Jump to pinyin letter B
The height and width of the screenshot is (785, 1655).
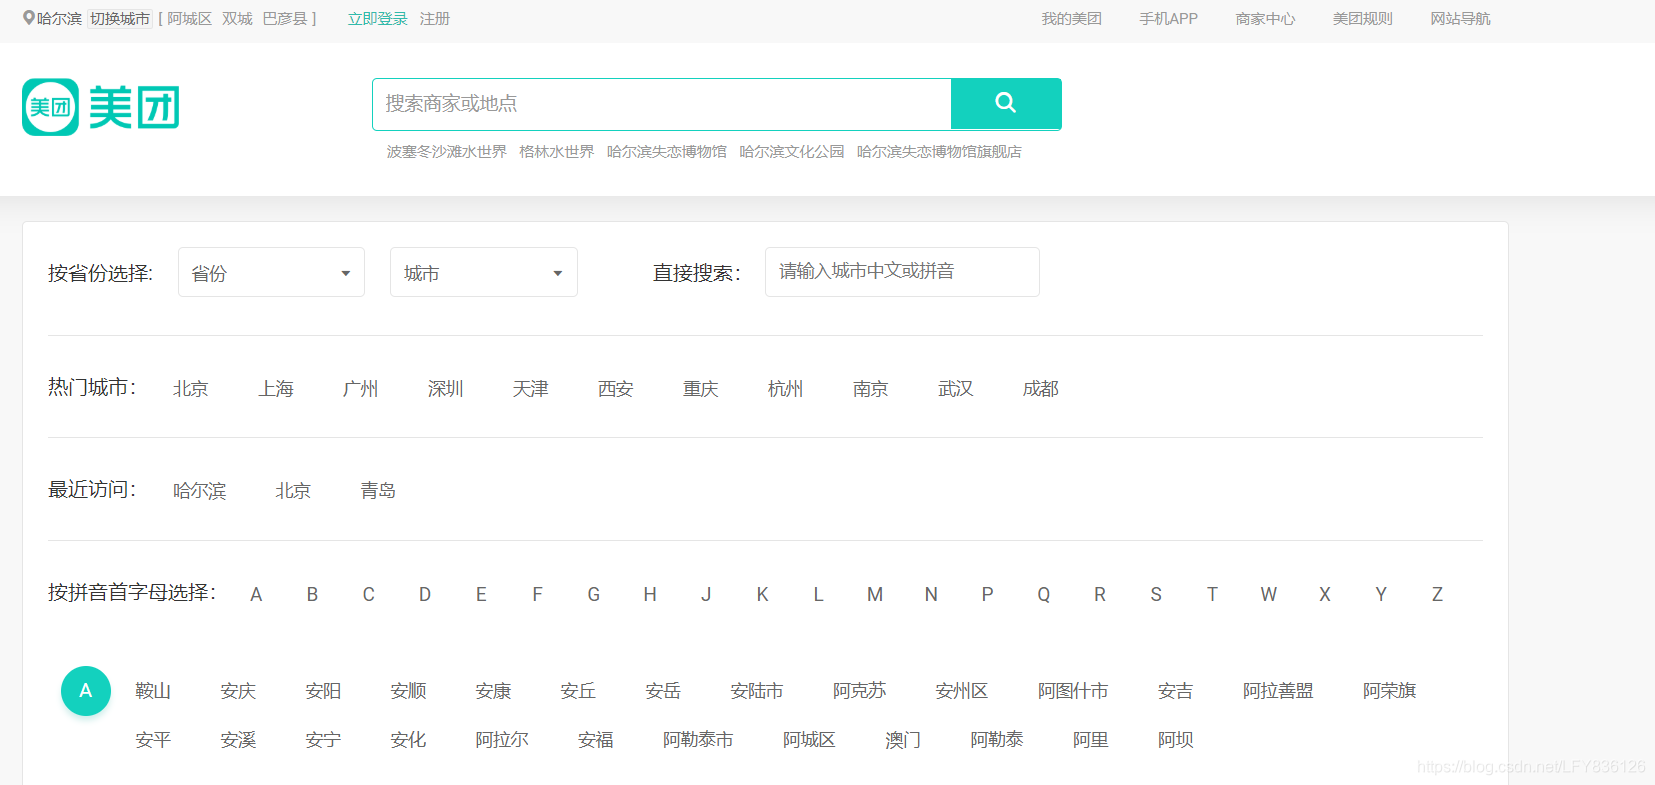coord(312,594)
